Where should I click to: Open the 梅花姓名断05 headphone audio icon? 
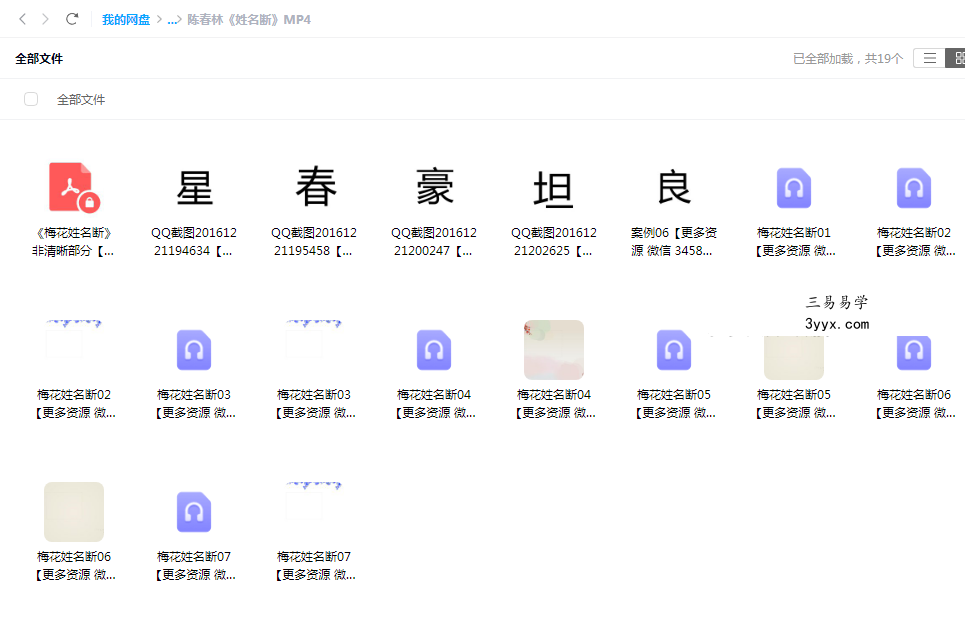pos(674,350)
